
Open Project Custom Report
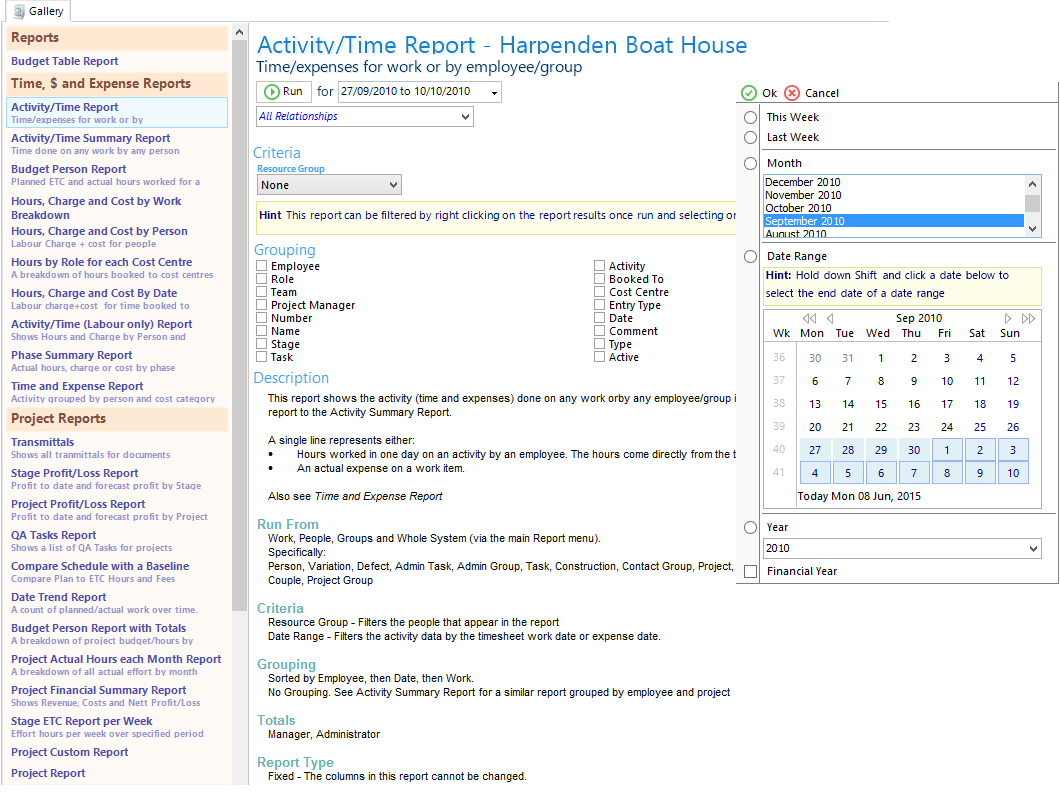(70, 753)
